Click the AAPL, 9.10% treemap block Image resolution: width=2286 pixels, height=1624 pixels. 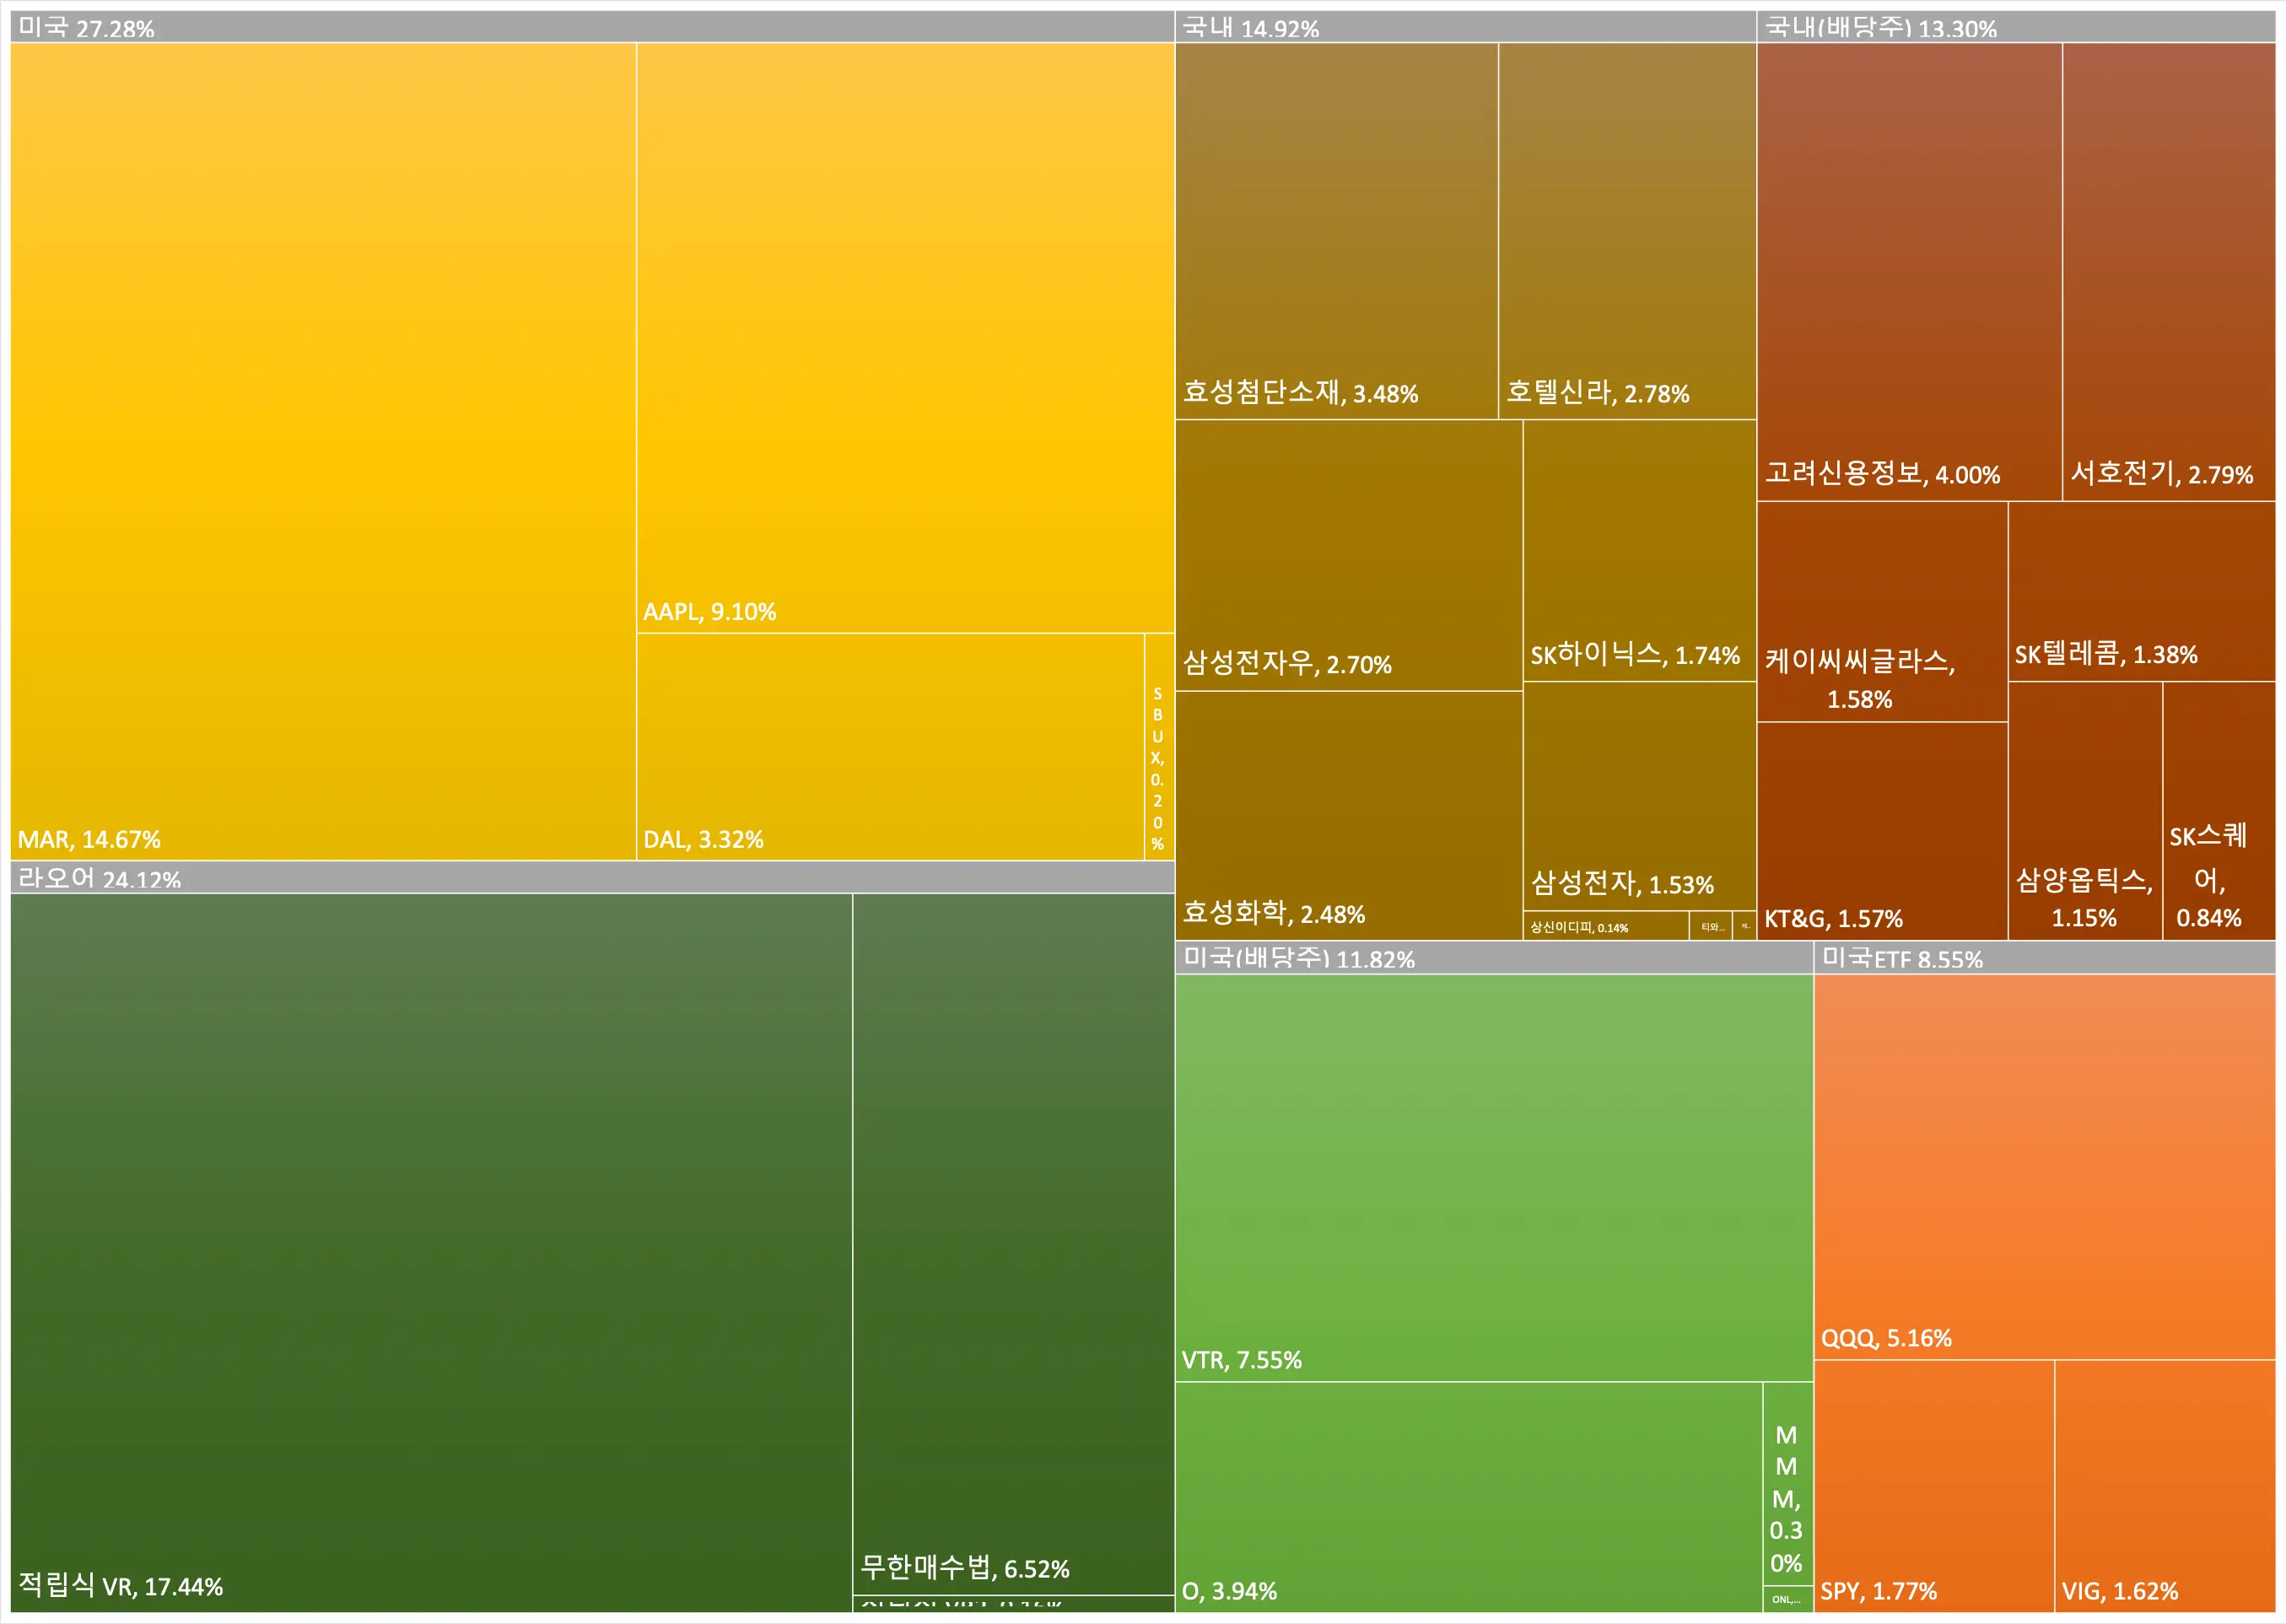[x=905, y=338]
